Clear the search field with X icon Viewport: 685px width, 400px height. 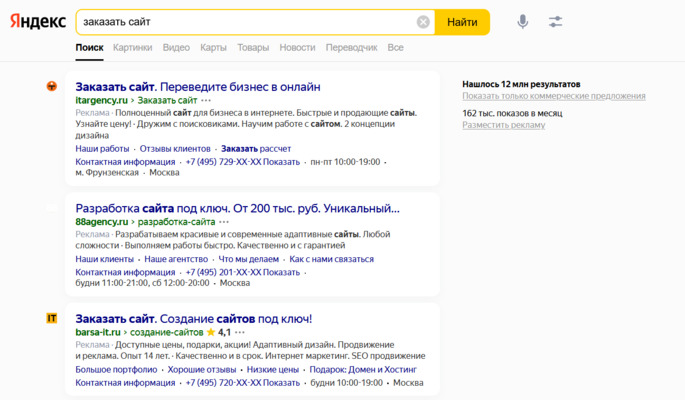[423, 22]
